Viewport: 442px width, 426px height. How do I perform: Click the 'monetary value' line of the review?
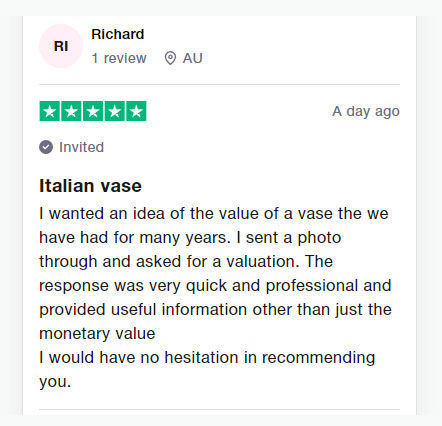[x=97, y=334]
